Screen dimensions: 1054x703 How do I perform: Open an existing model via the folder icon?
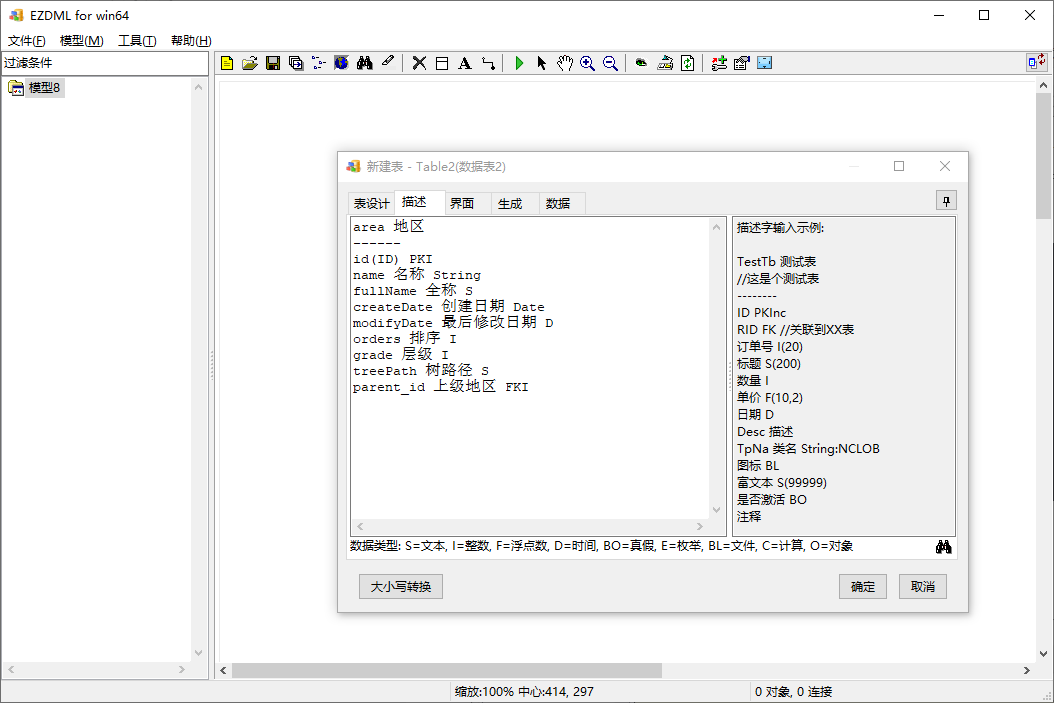pos(250,62)
